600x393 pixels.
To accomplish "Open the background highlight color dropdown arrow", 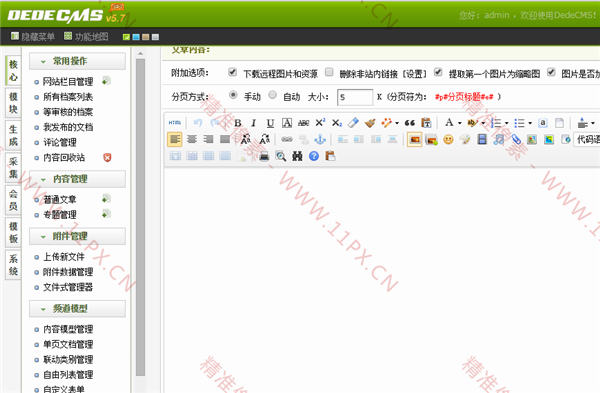I will click(x=483, y=123).
